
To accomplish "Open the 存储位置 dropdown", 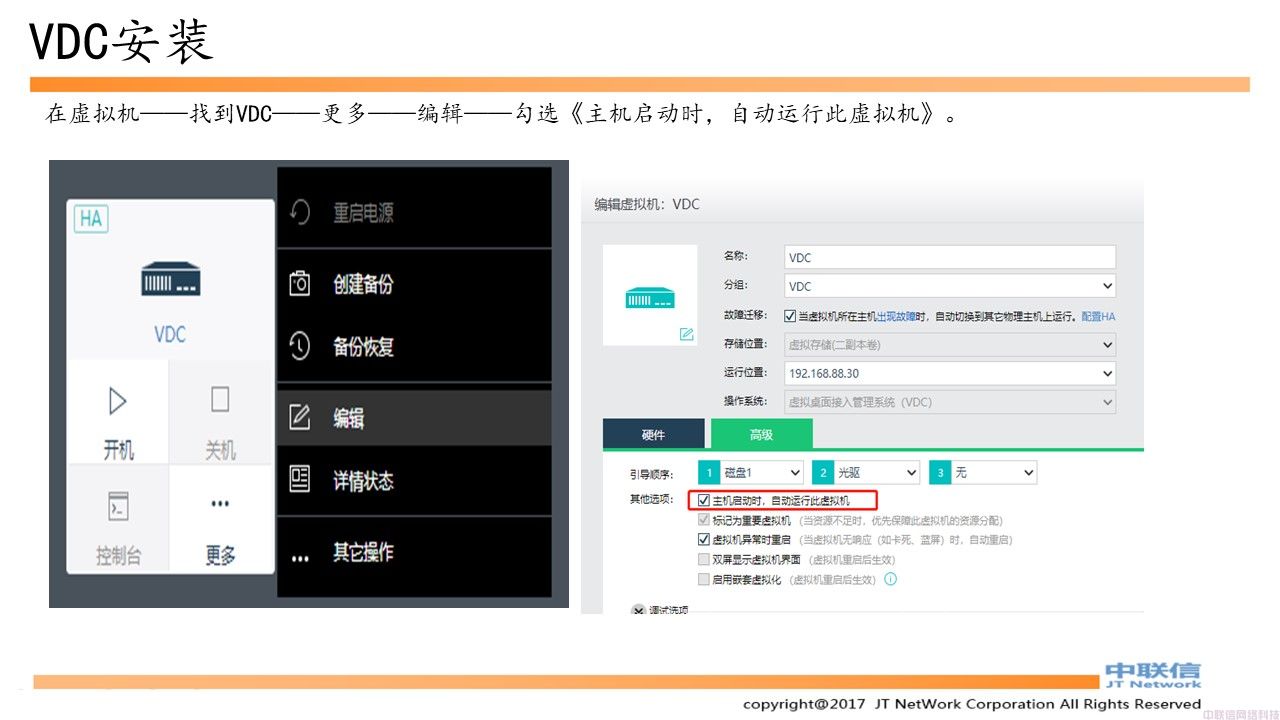I will point(950,344).
